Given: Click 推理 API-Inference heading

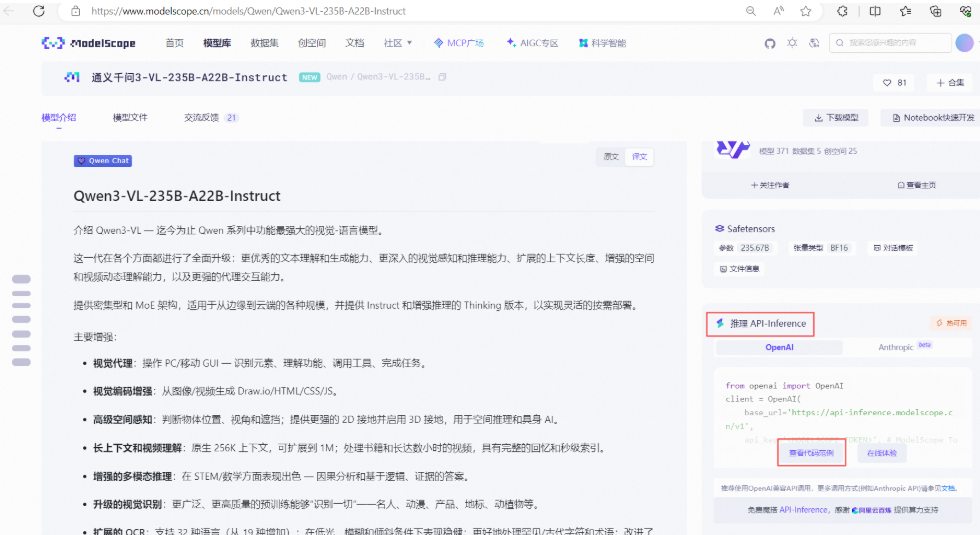Looking at the screenshot, I should 761,324.
